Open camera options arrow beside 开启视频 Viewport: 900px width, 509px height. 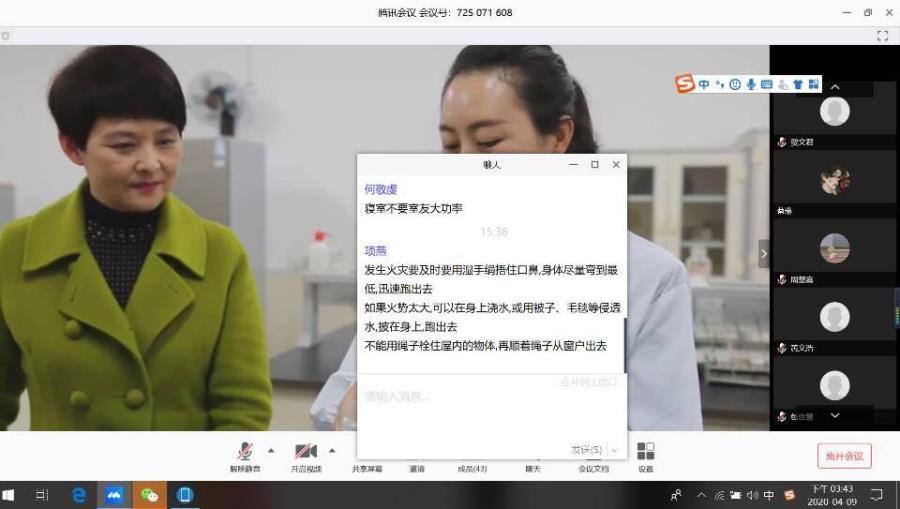[x=332, y=451]
